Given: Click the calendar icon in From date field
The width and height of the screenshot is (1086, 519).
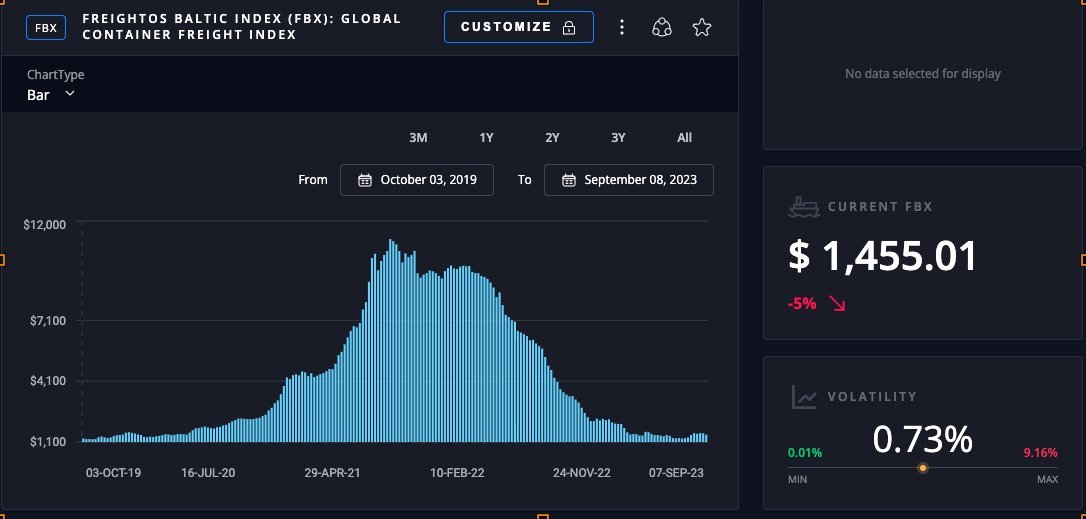Looking at the screenshot, I should [365, 180].
